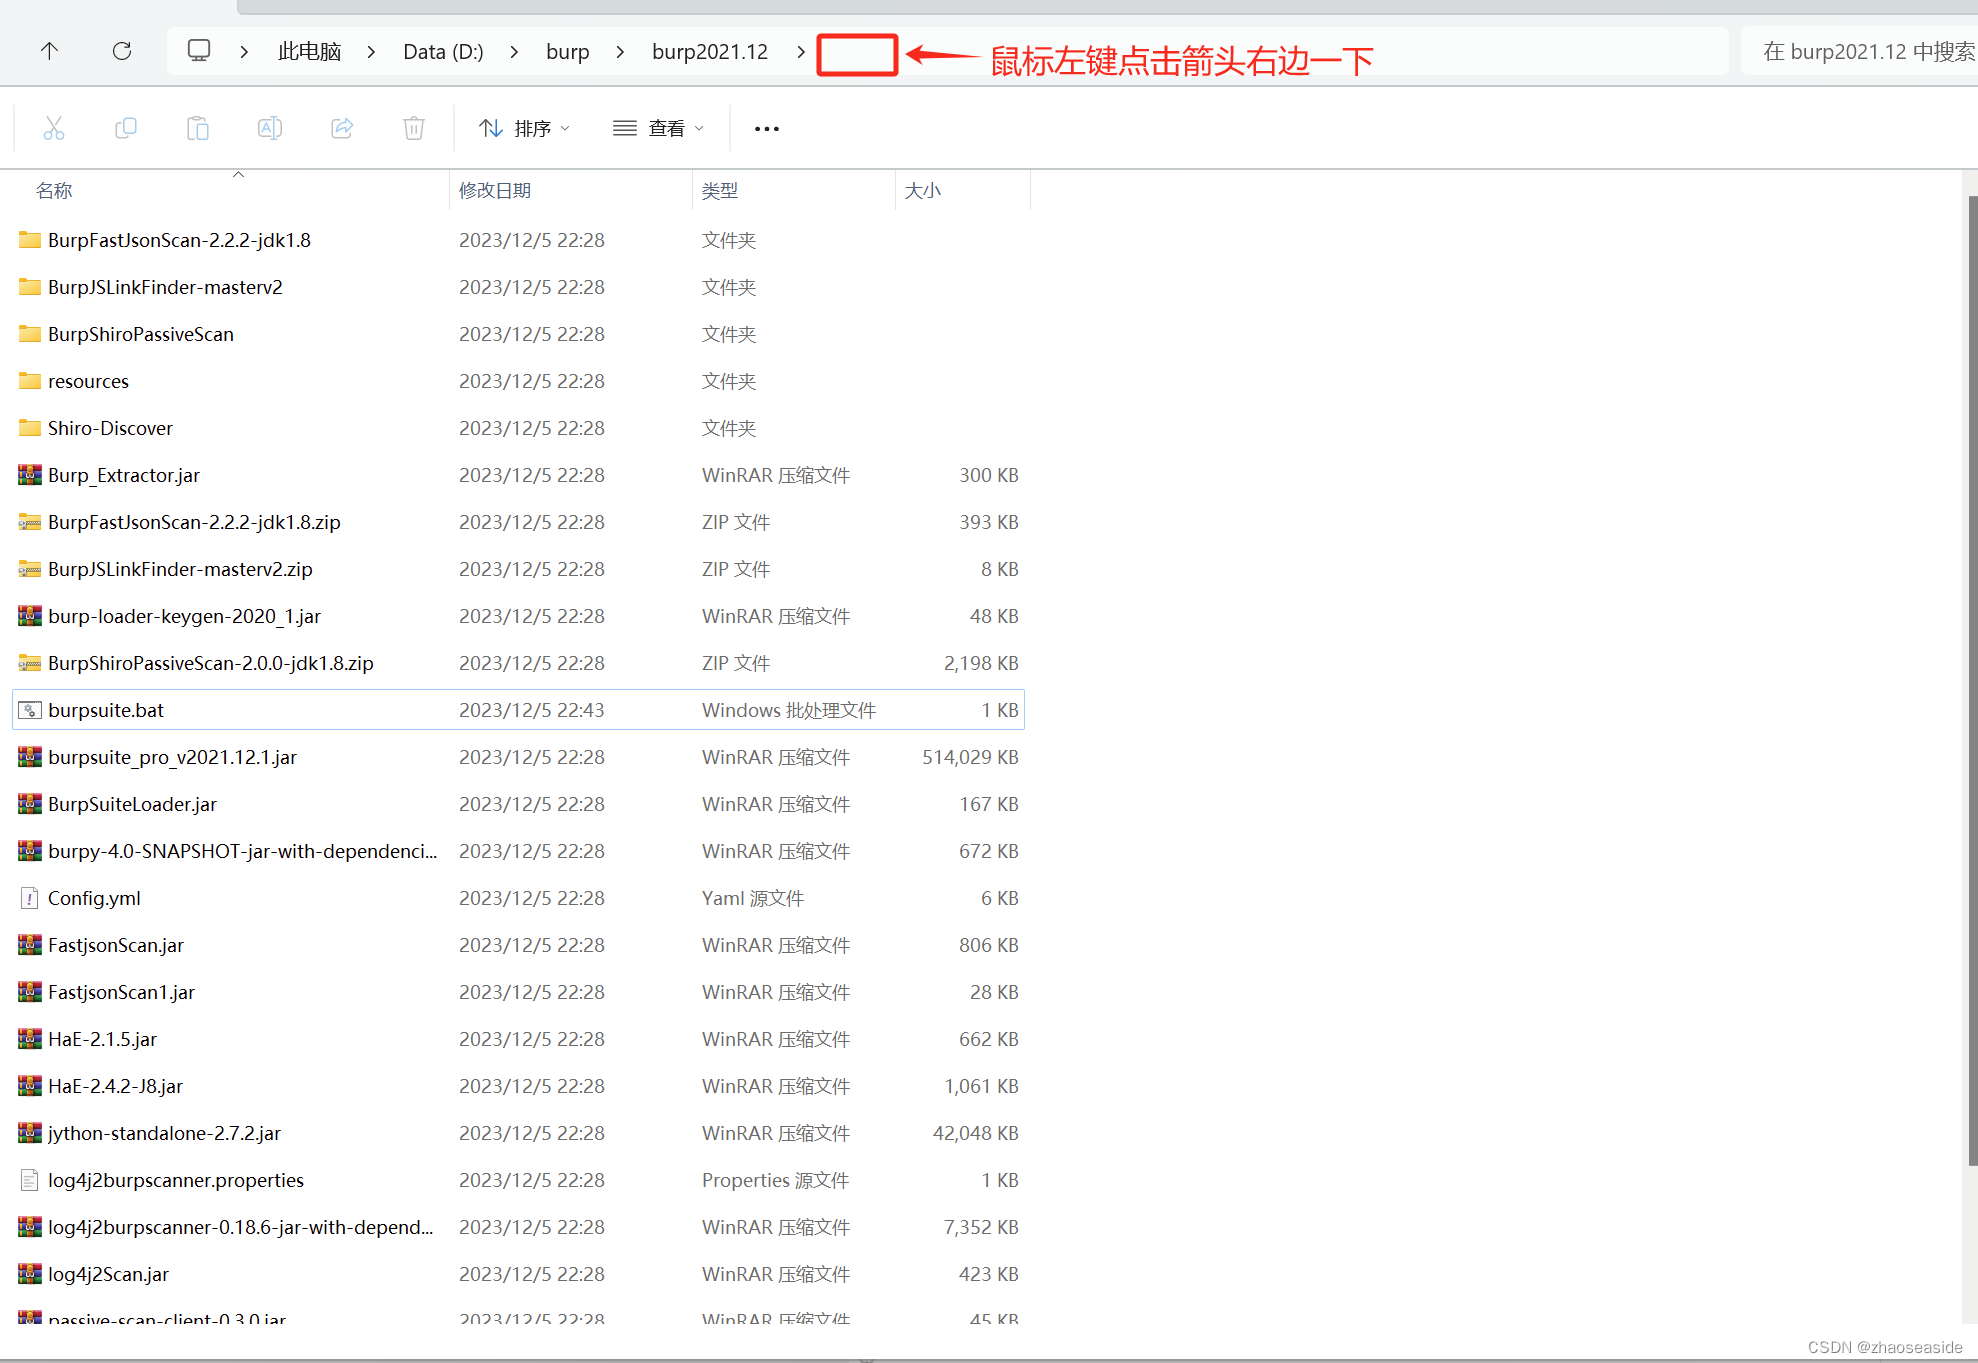
Task: Click the vertical scrollbar thumb
Action: click(1971, 680)
